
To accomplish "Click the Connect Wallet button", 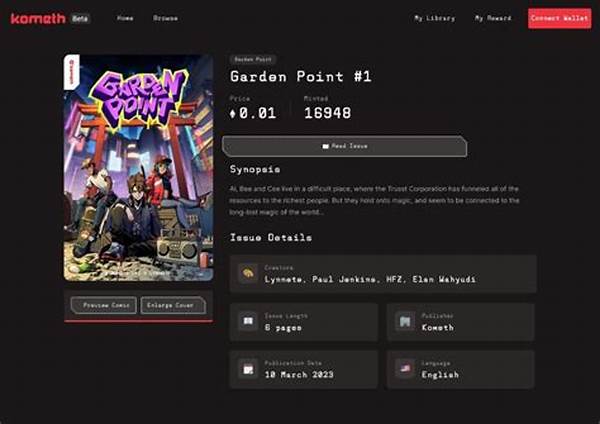I will [559, 18].
